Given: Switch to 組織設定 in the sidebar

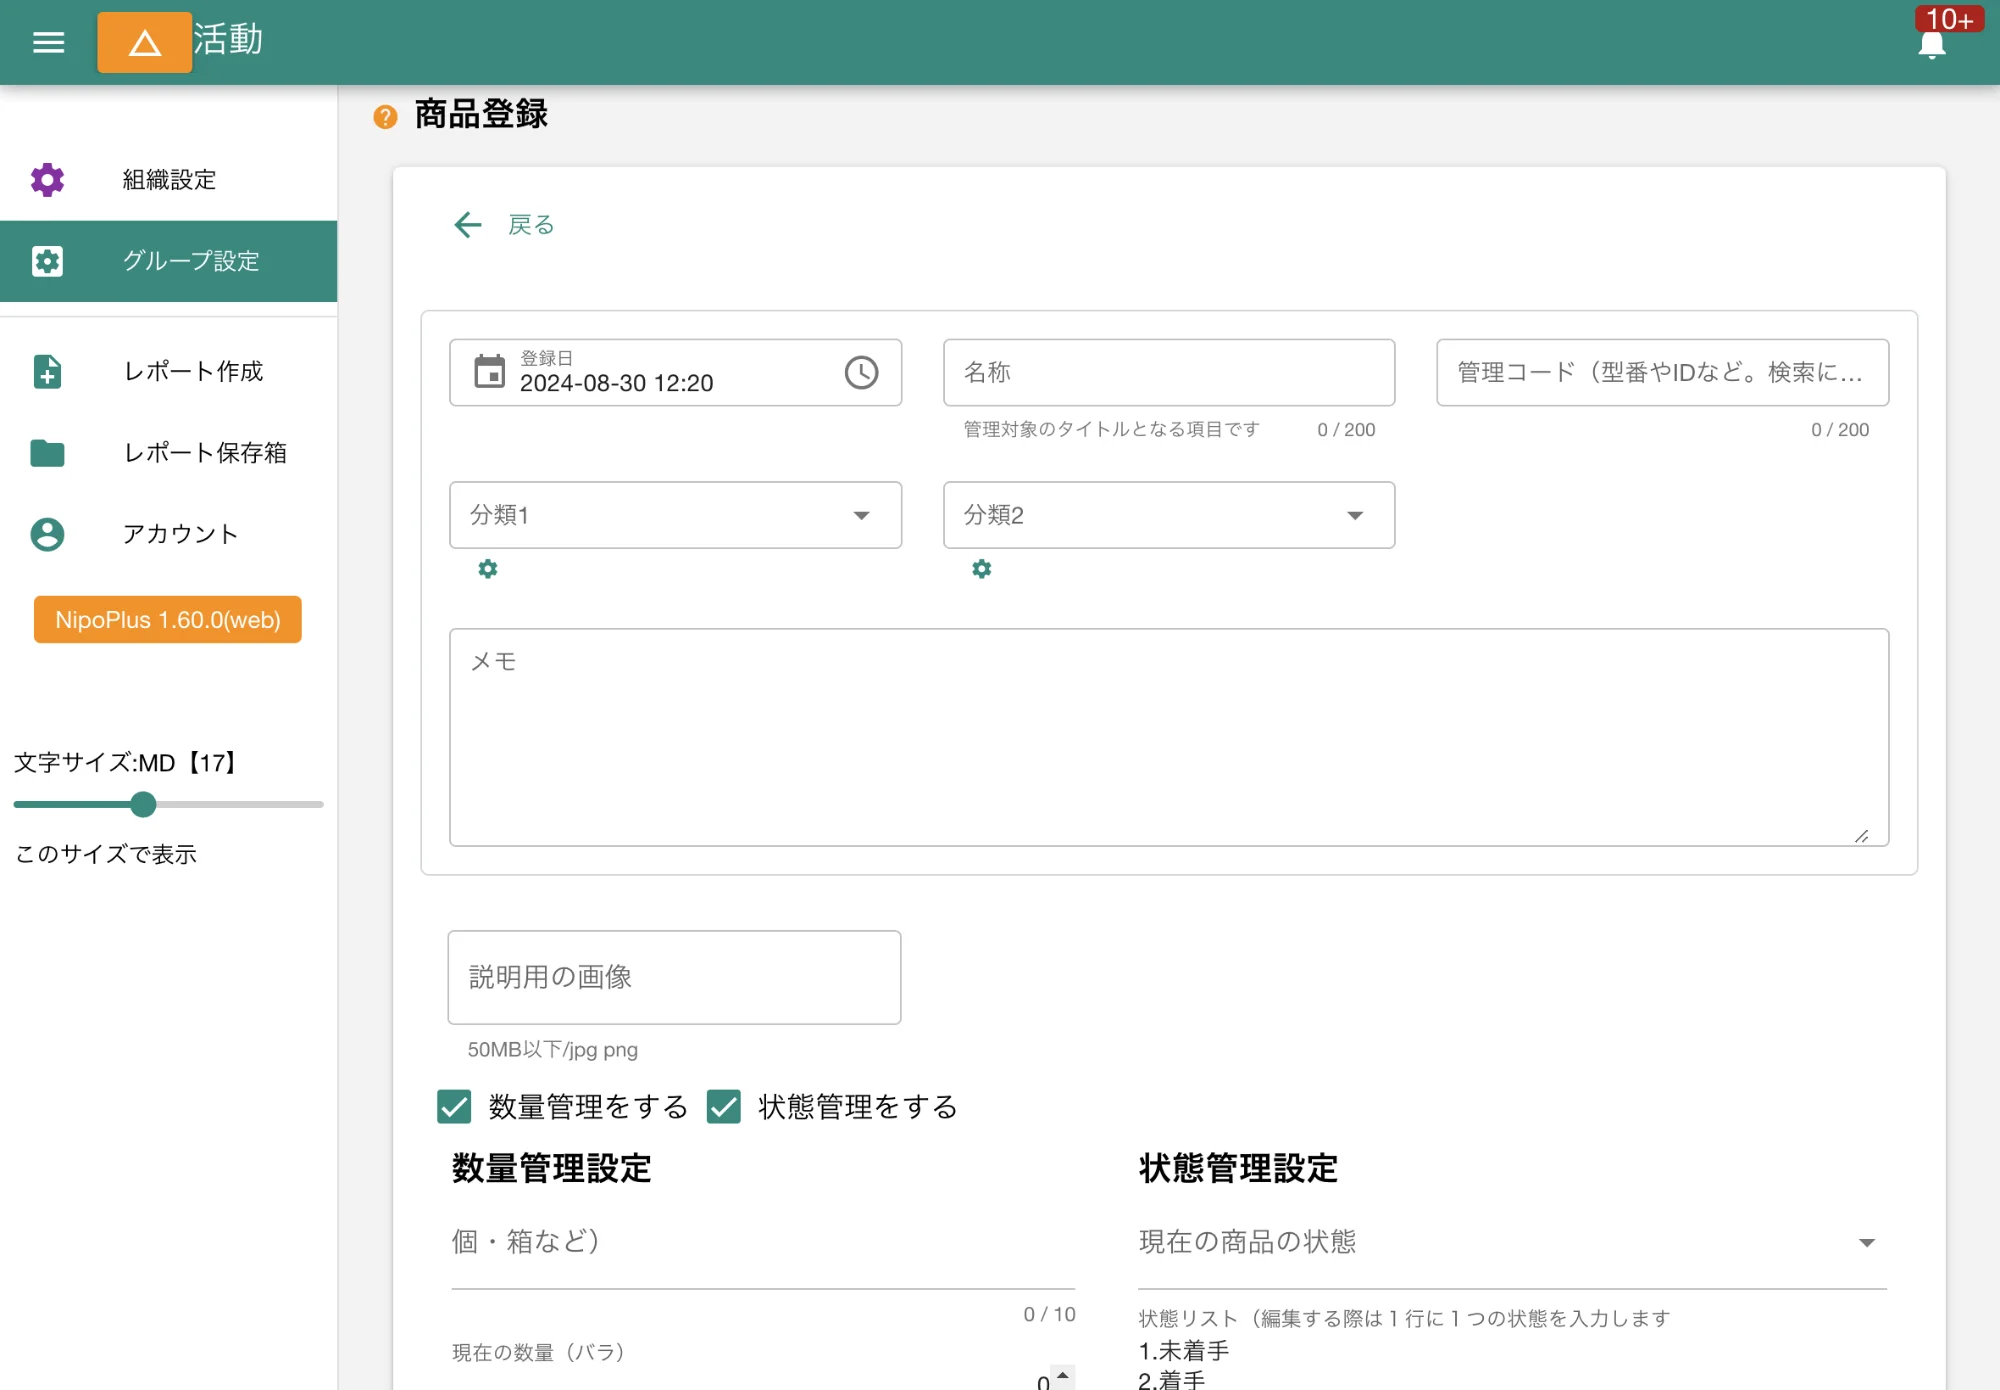Looking at the screenshot, I should [166, 180].
